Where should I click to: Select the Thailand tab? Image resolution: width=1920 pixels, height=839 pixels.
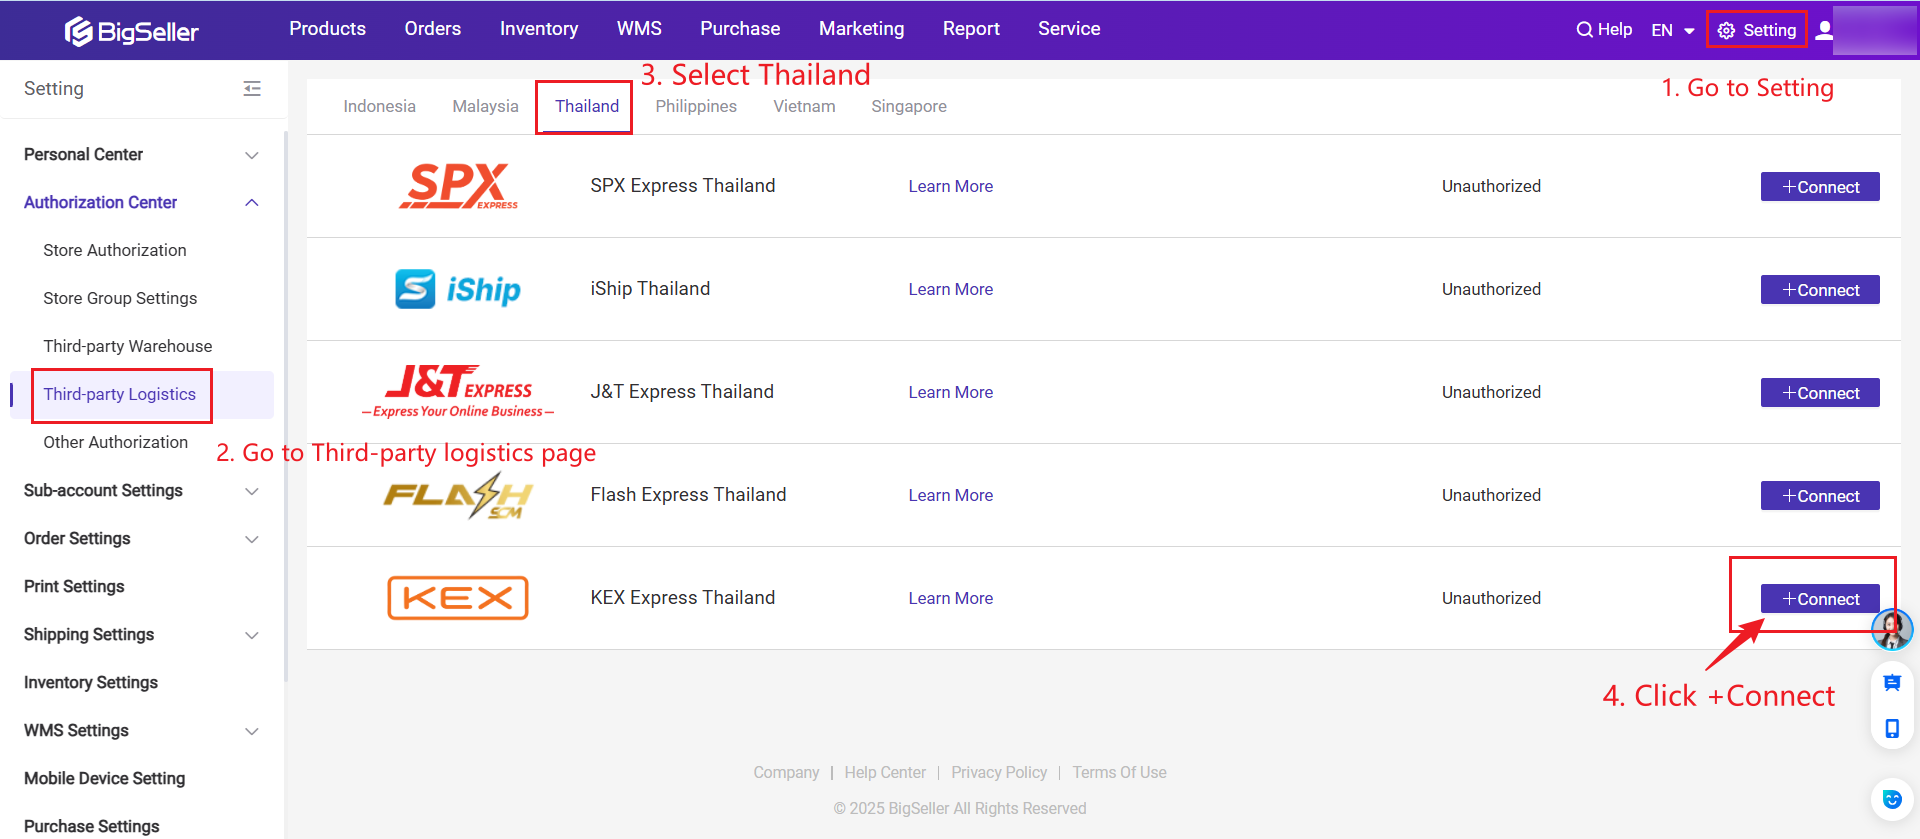click(x=587, y=106)
